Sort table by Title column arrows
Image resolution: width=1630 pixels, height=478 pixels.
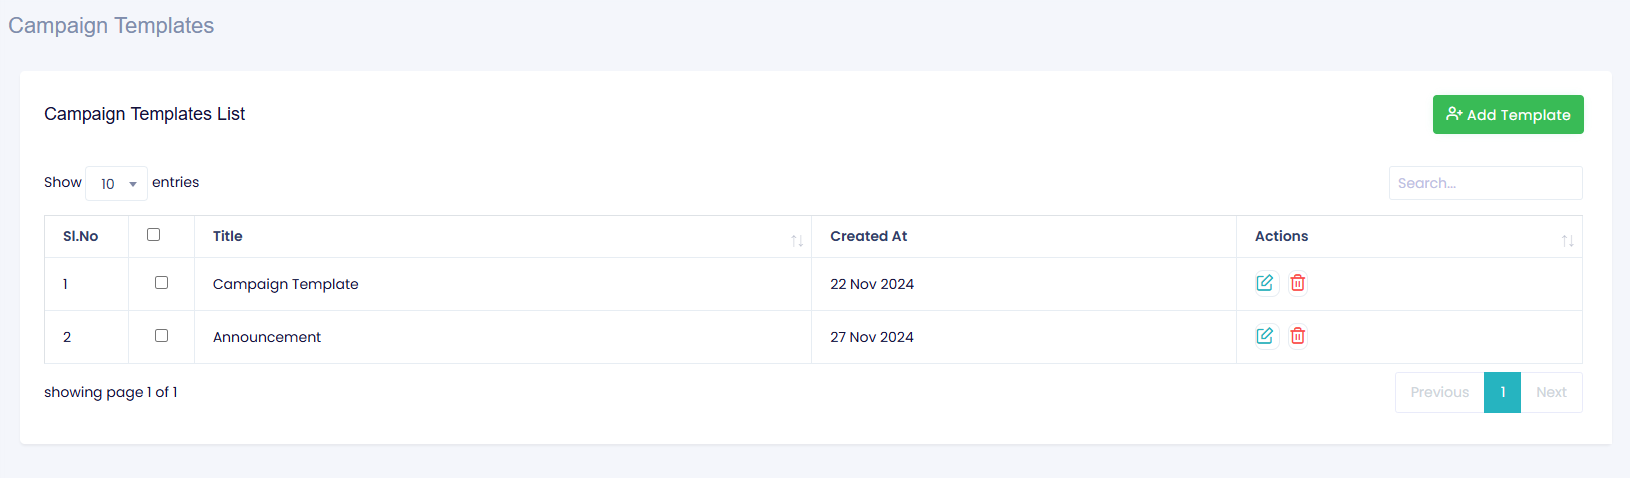[797, 240]
